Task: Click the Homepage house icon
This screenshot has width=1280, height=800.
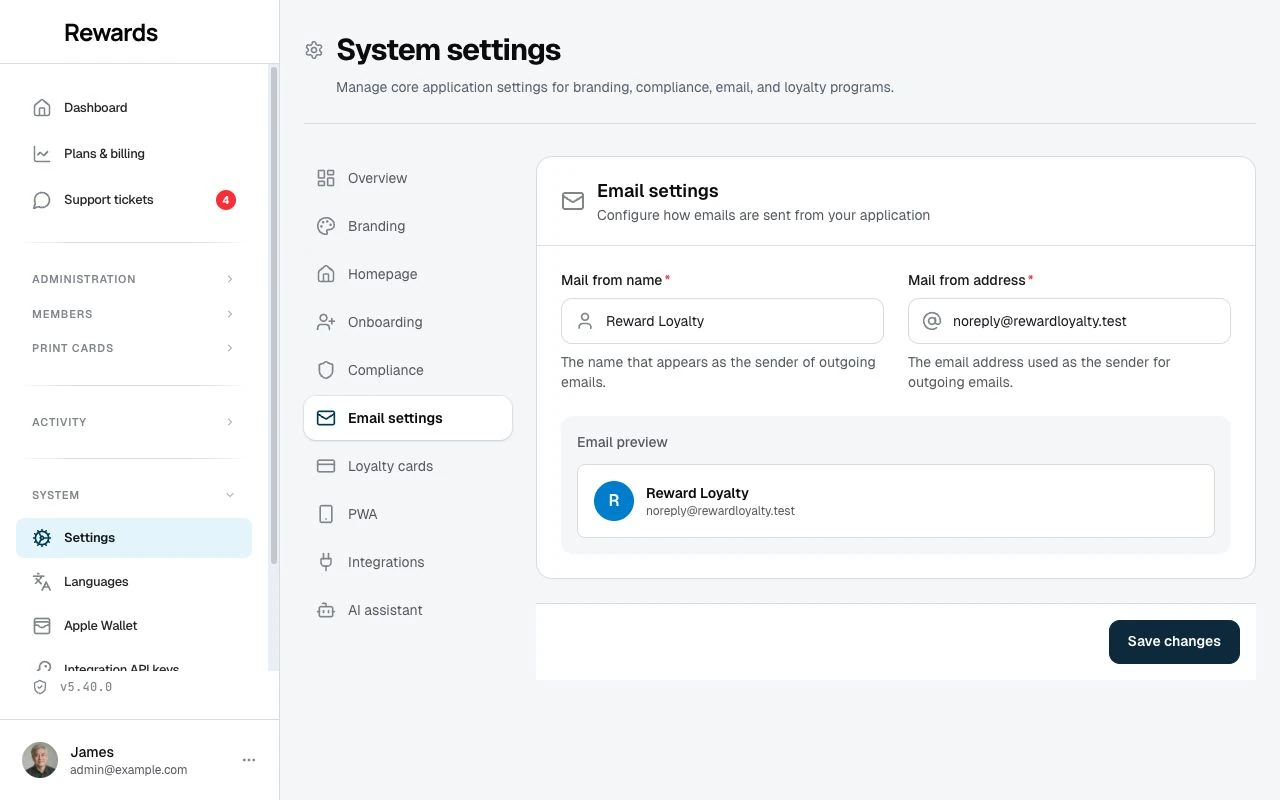Action: coord(326,274)
